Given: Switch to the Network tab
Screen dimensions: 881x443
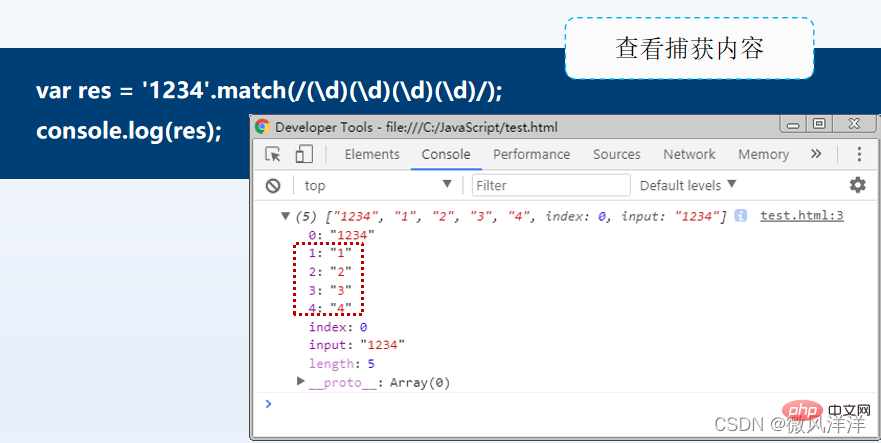Looking at the screenshot, I should tap(689, 154).
